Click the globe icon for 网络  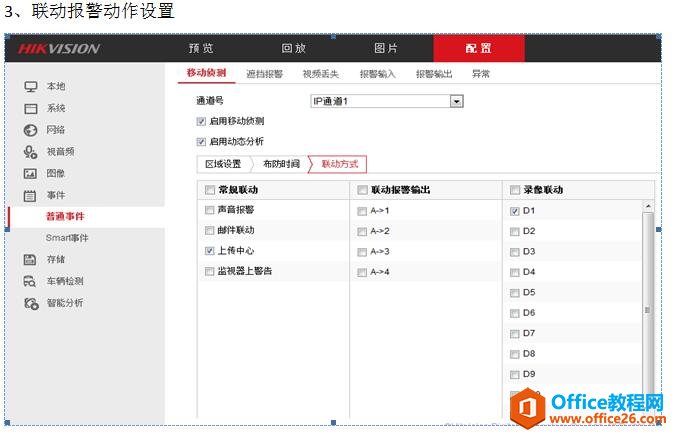pyautogui.click(x=30, y=130)
